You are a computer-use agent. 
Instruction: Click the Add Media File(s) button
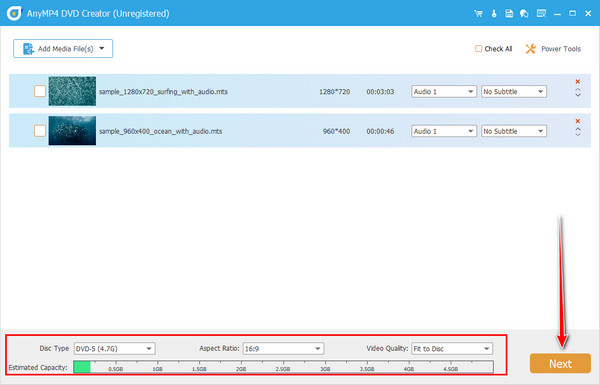point(63,49)
